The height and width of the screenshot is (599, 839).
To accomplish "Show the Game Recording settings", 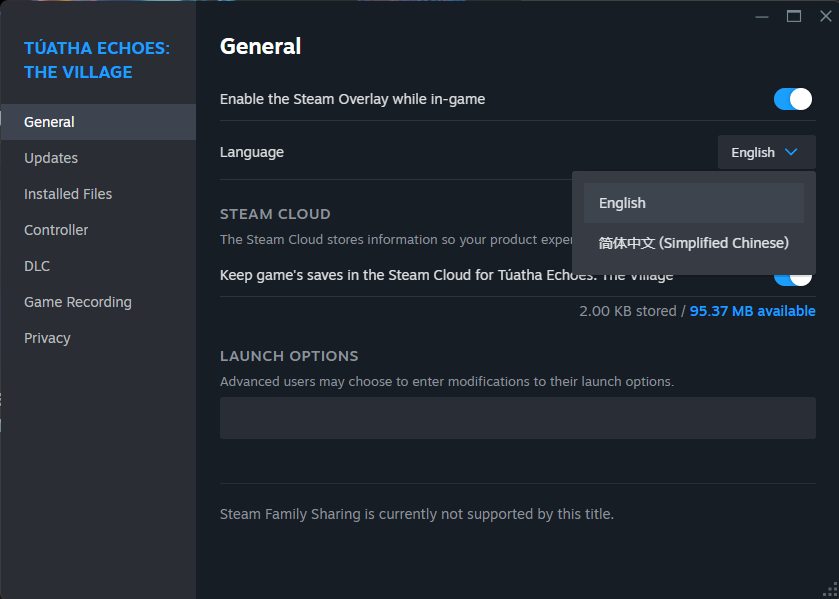I will (x=78, y=302).
